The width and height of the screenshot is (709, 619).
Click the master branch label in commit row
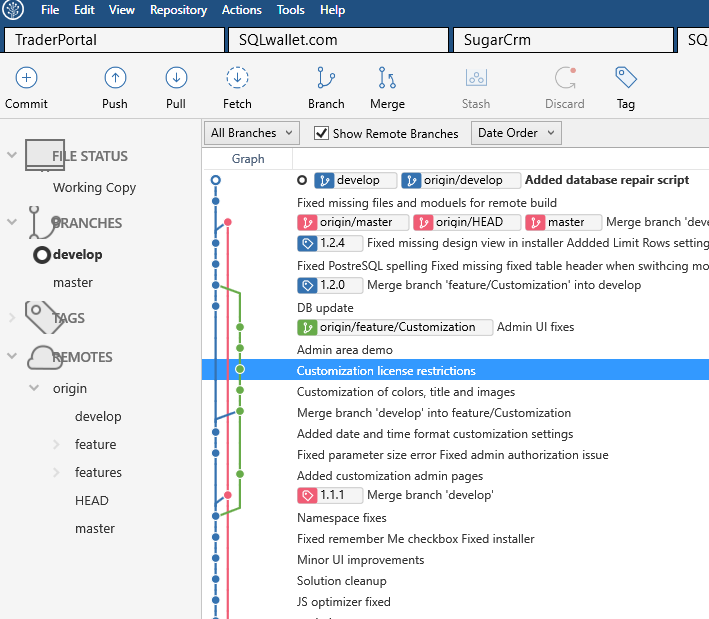[563, 222]
